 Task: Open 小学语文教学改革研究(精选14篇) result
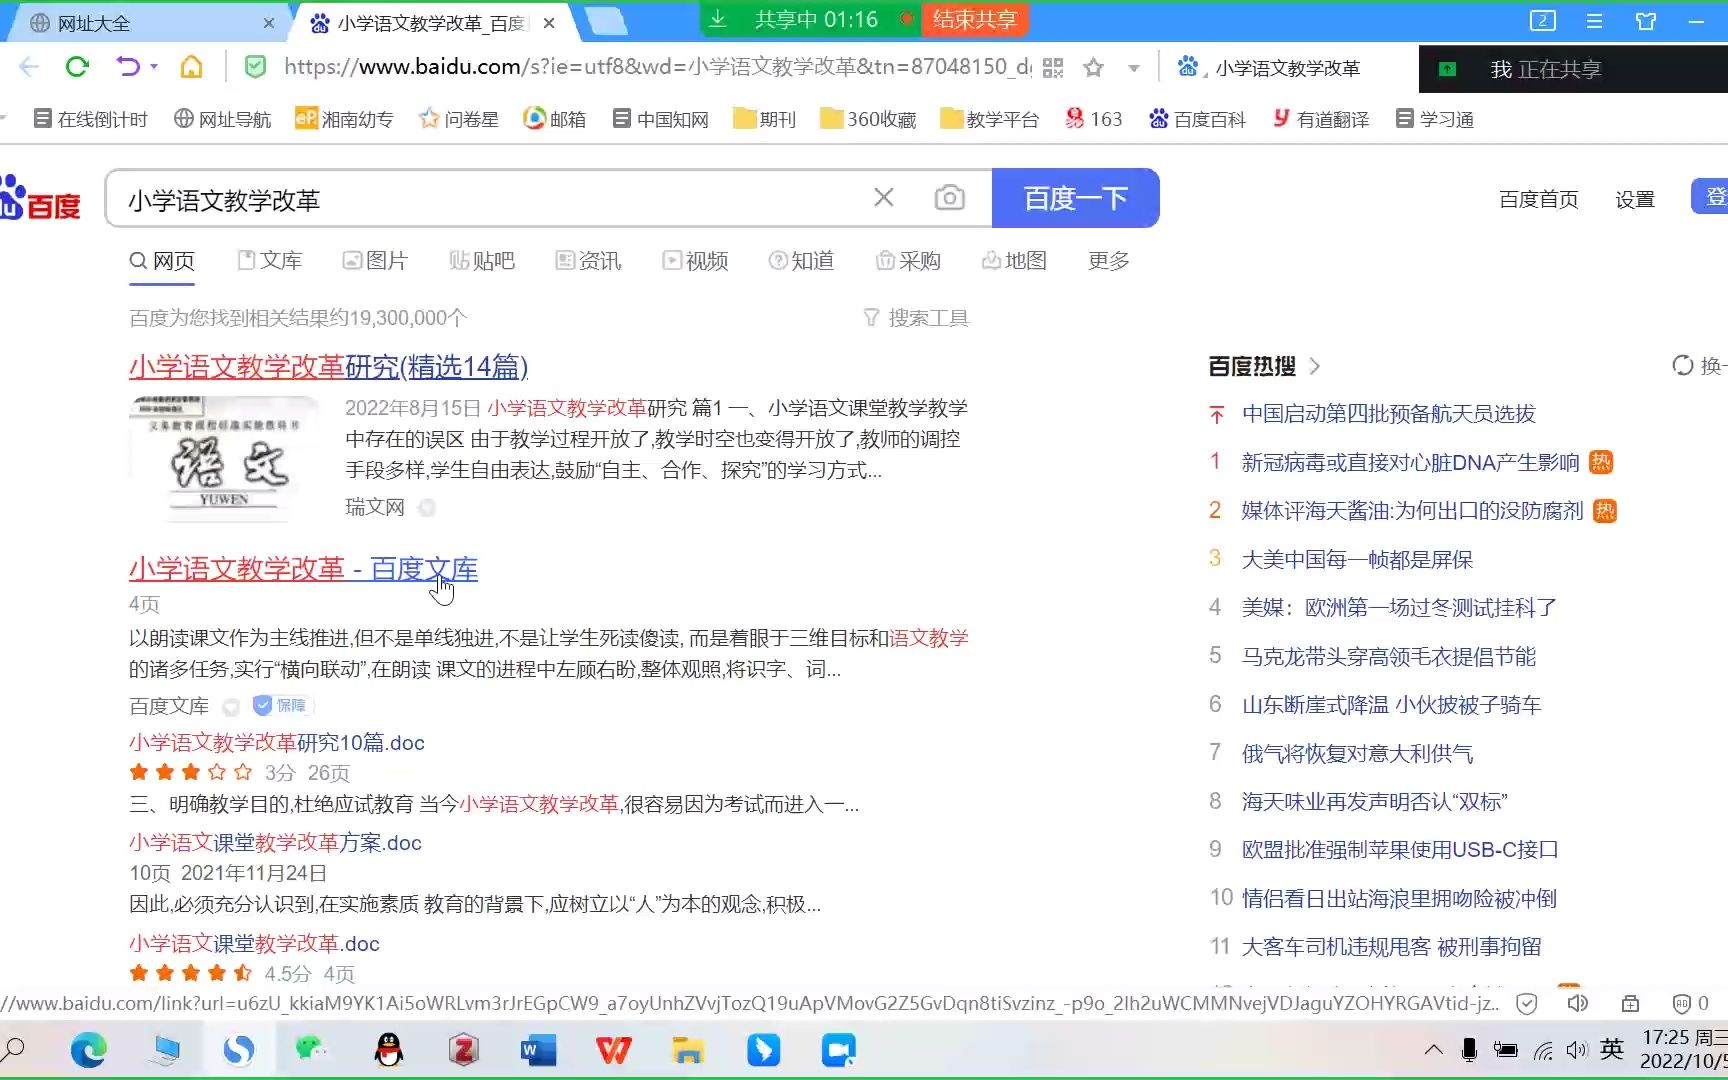tap(328, 367)
